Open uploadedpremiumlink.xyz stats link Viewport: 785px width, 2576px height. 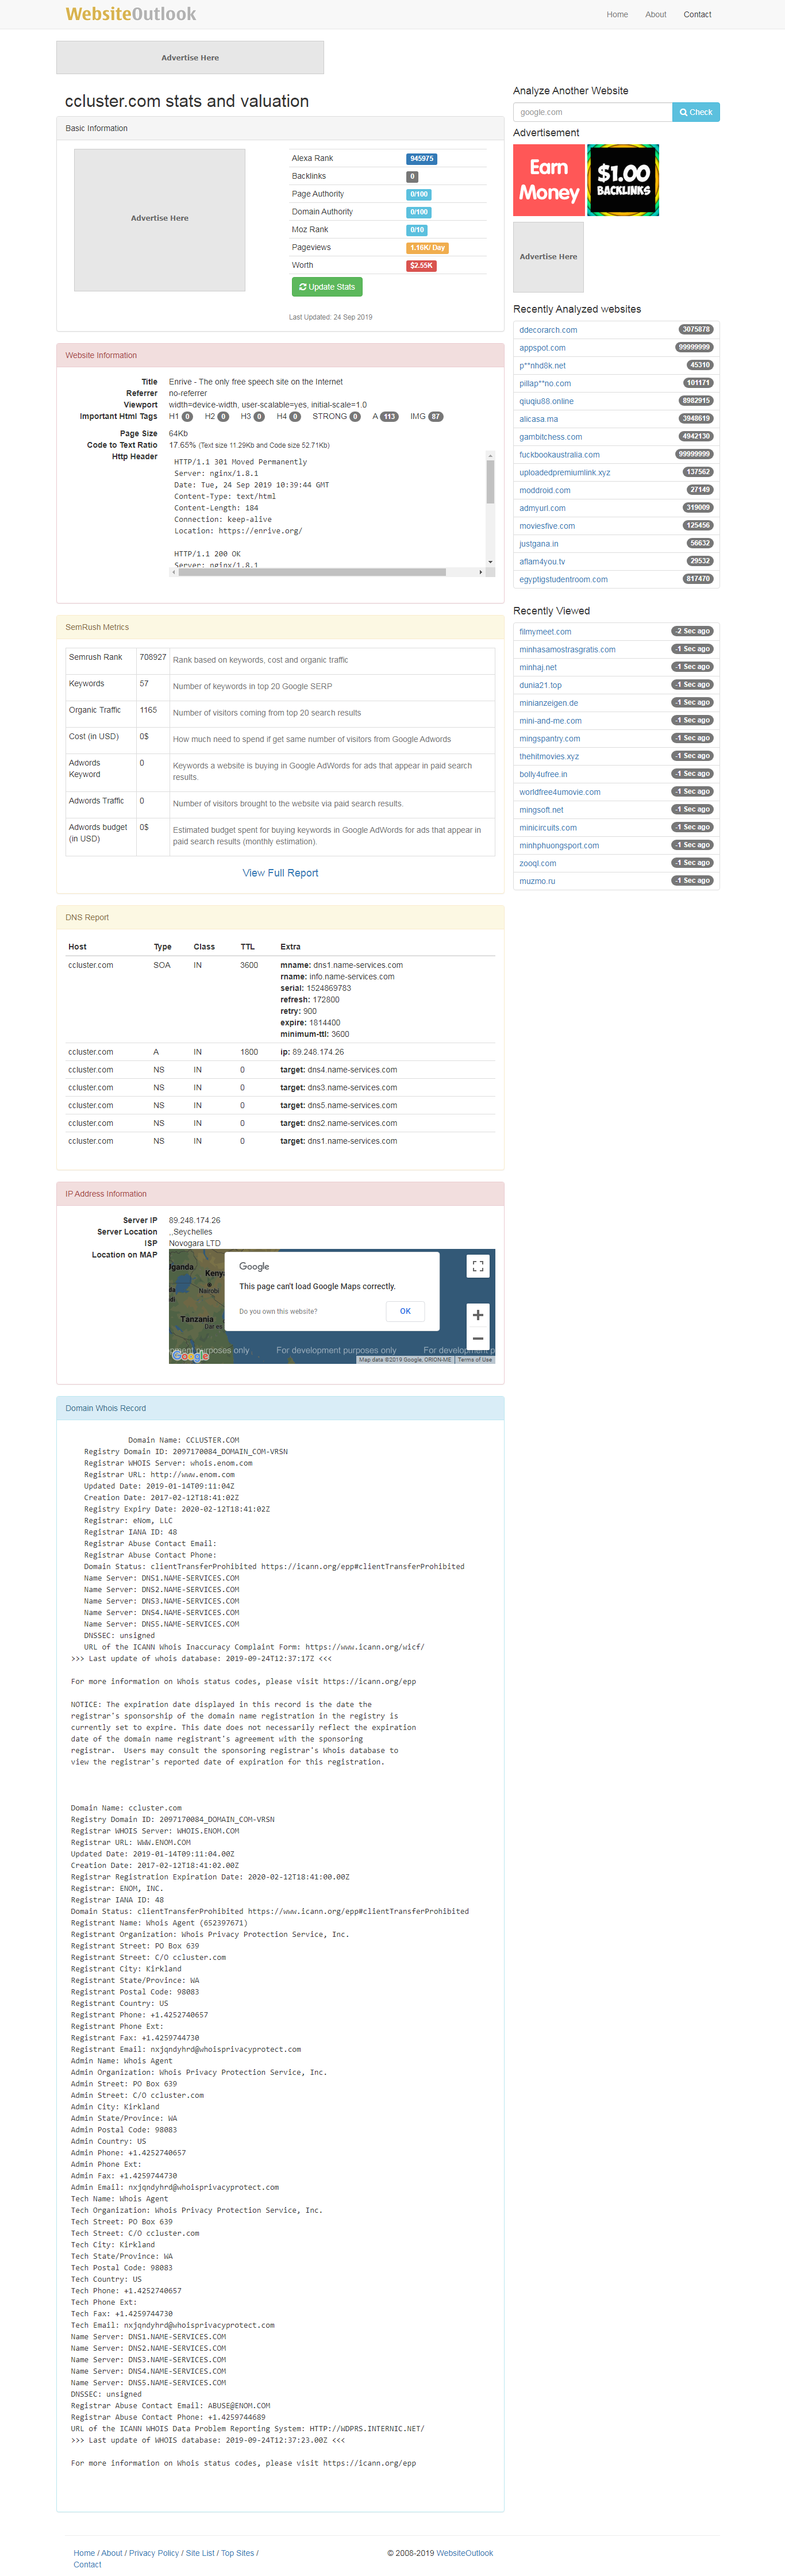564,473
